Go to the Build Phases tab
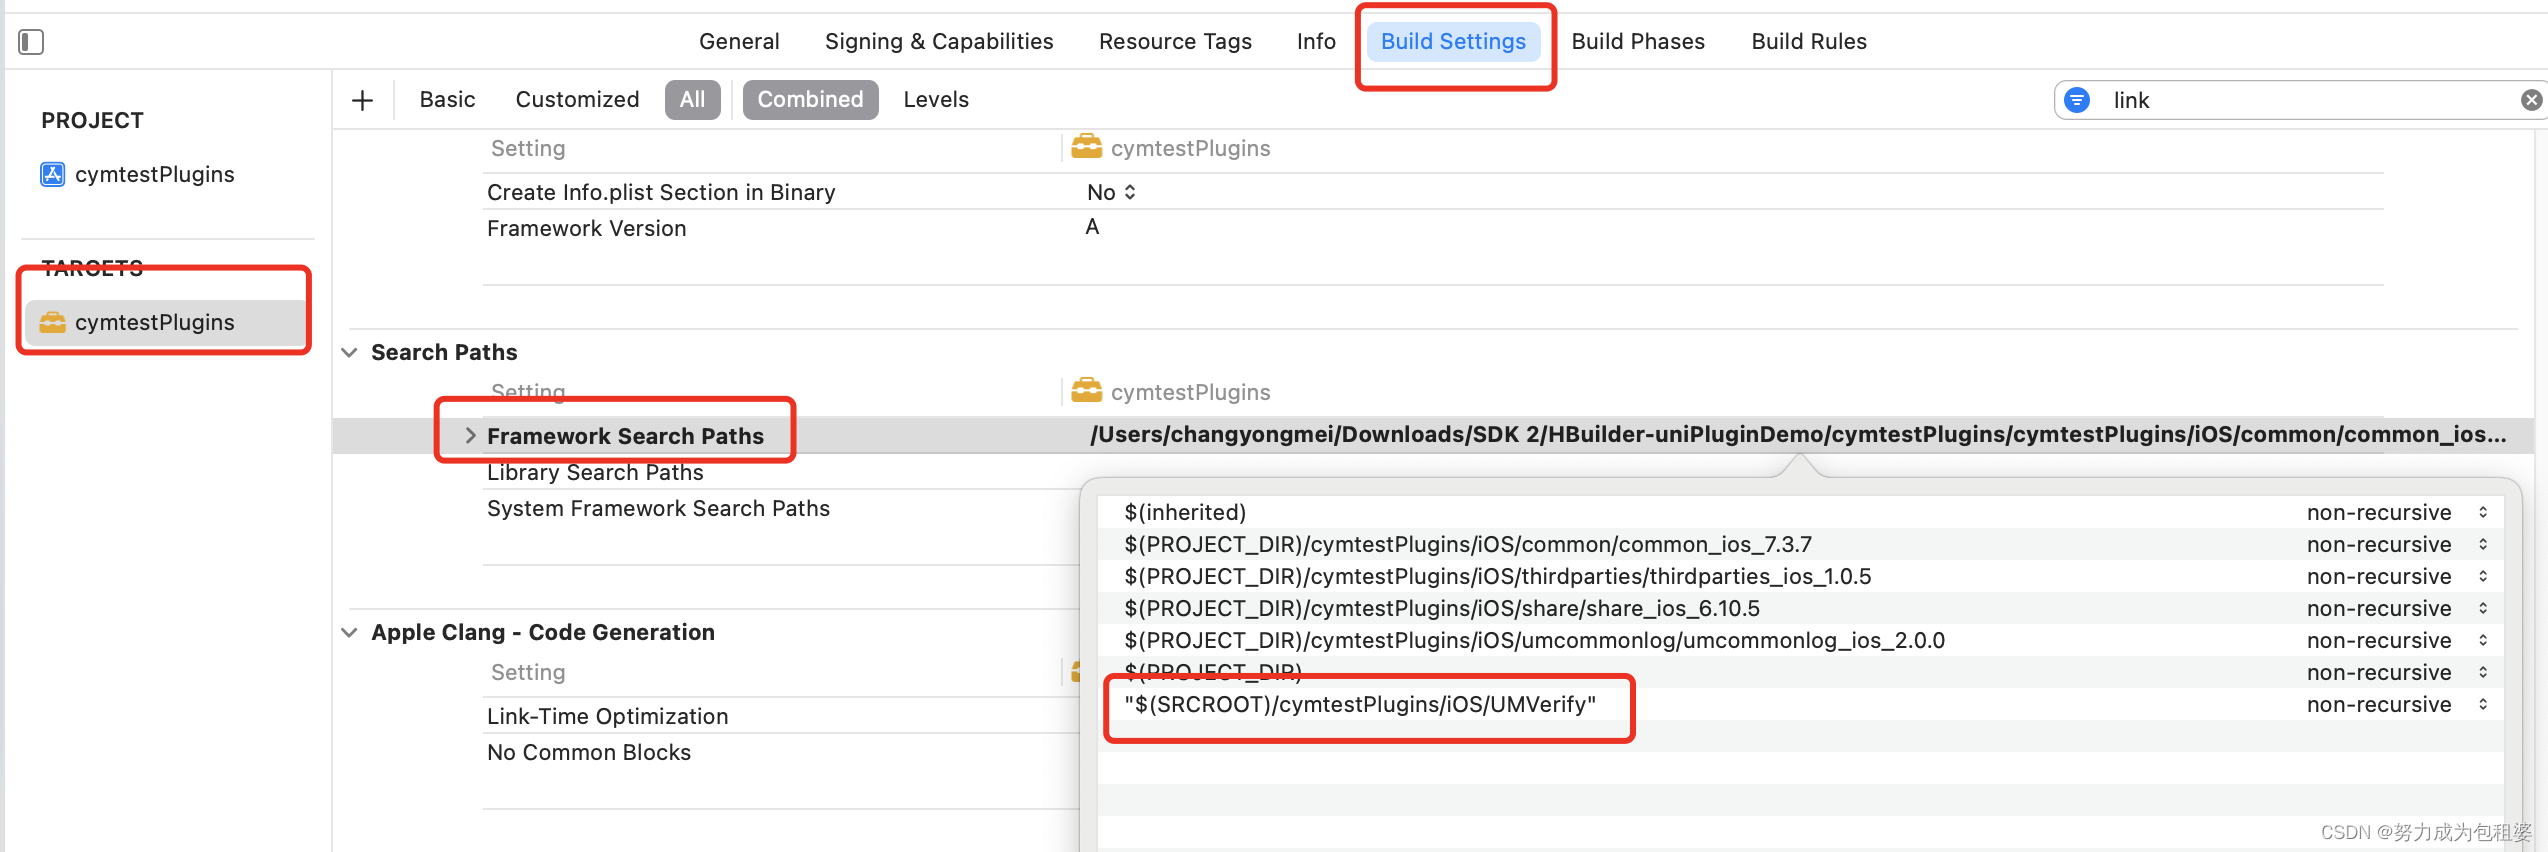Image resolution: width=2548 pixels, height=852 pixels. (x=1638, y=42)
